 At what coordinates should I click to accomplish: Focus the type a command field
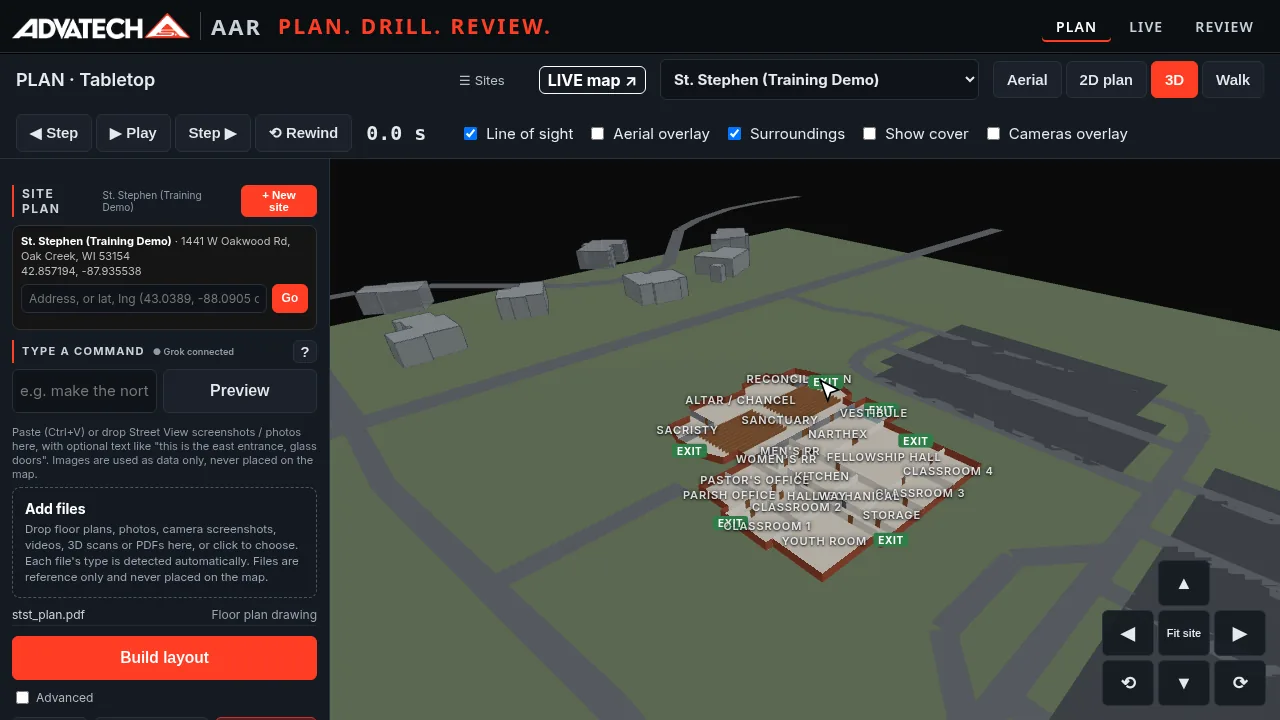84,391
